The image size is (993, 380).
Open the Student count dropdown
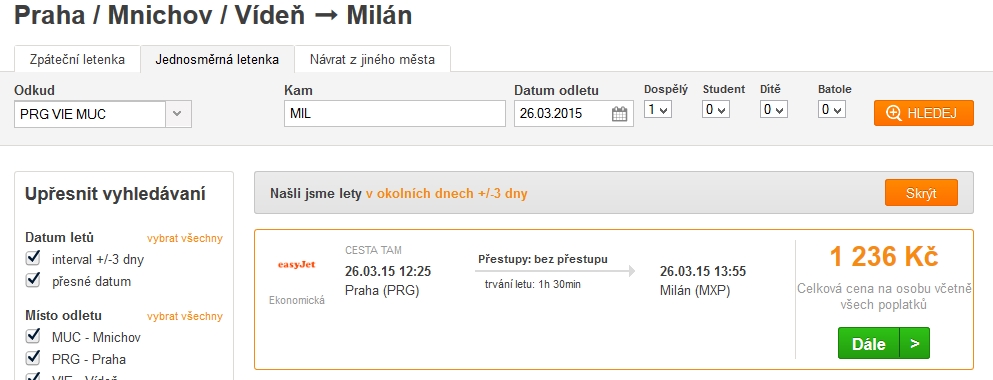click(x=716, y=110)
